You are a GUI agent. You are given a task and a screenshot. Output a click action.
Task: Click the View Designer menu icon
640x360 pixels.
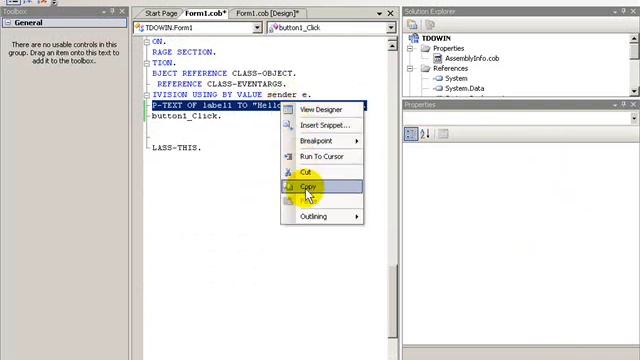[288, 109]
